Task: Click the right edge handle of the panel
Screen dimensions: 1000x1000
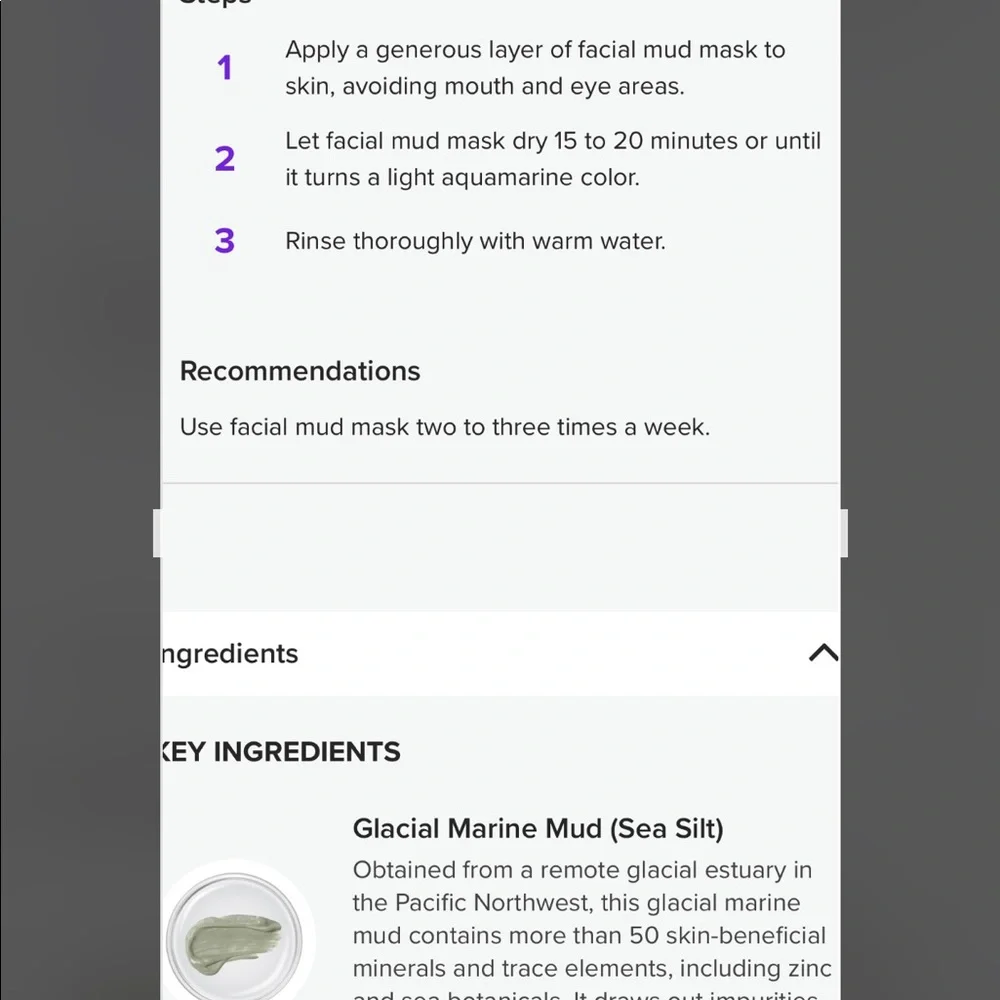Action: click(x=844, y=533)
